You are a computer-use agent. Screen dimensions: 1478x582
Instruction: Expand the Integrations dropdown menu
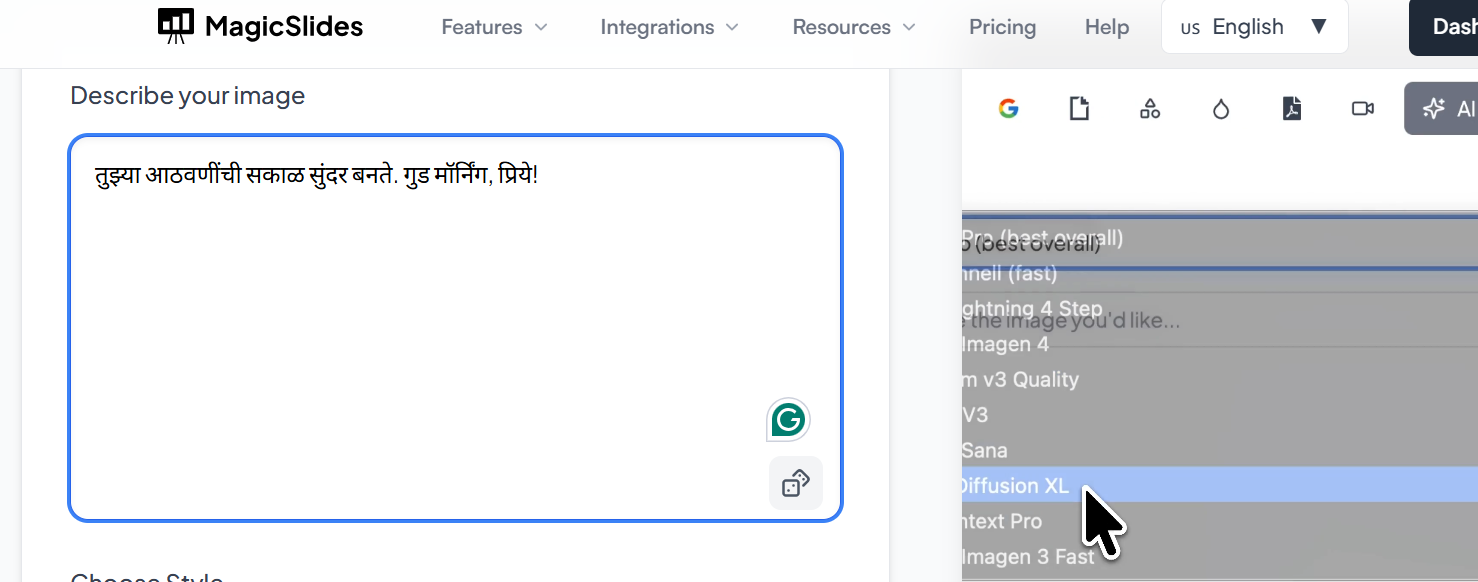click(x=669, y=27)
